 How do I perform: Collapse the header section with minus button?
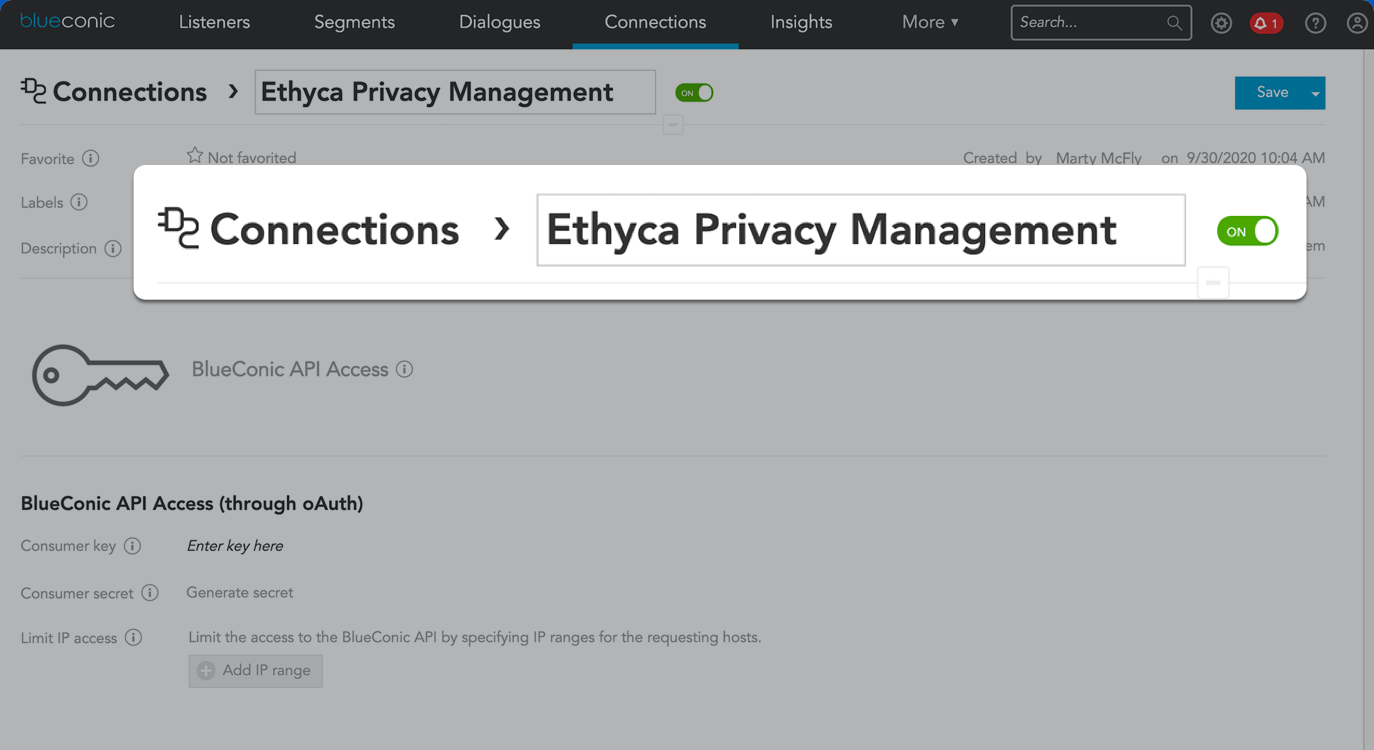coord(1212,283)
